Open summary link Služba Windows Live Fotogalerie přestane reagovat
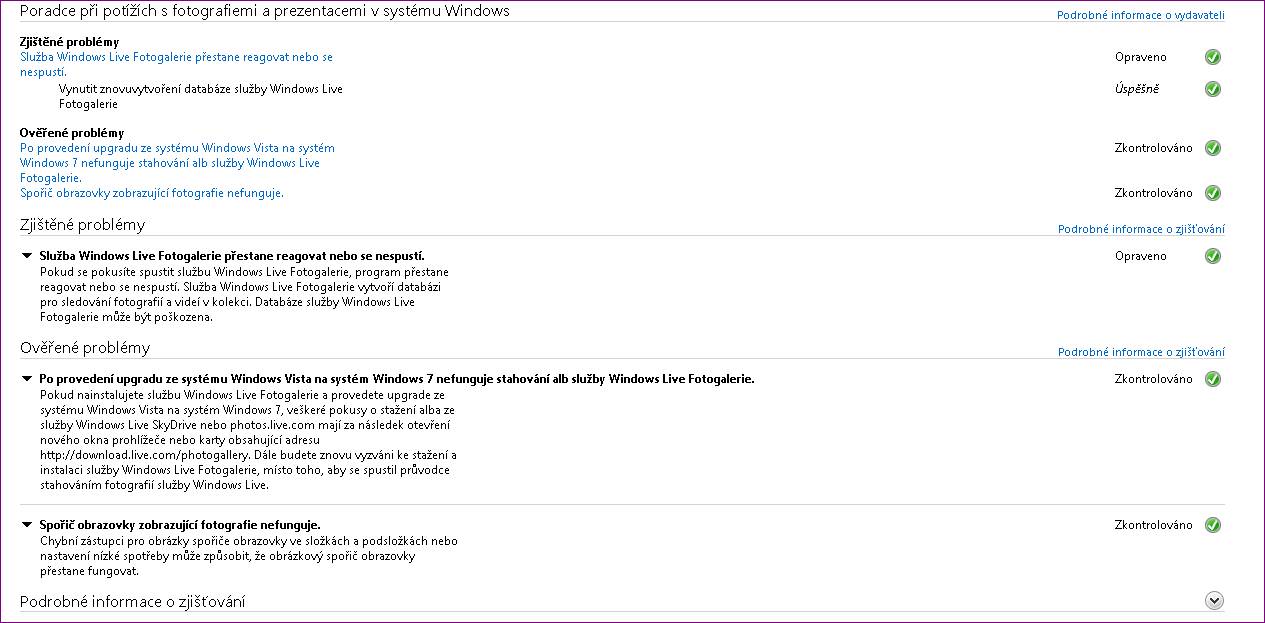This screenshot has width=1265, height=623. point(176,65)
